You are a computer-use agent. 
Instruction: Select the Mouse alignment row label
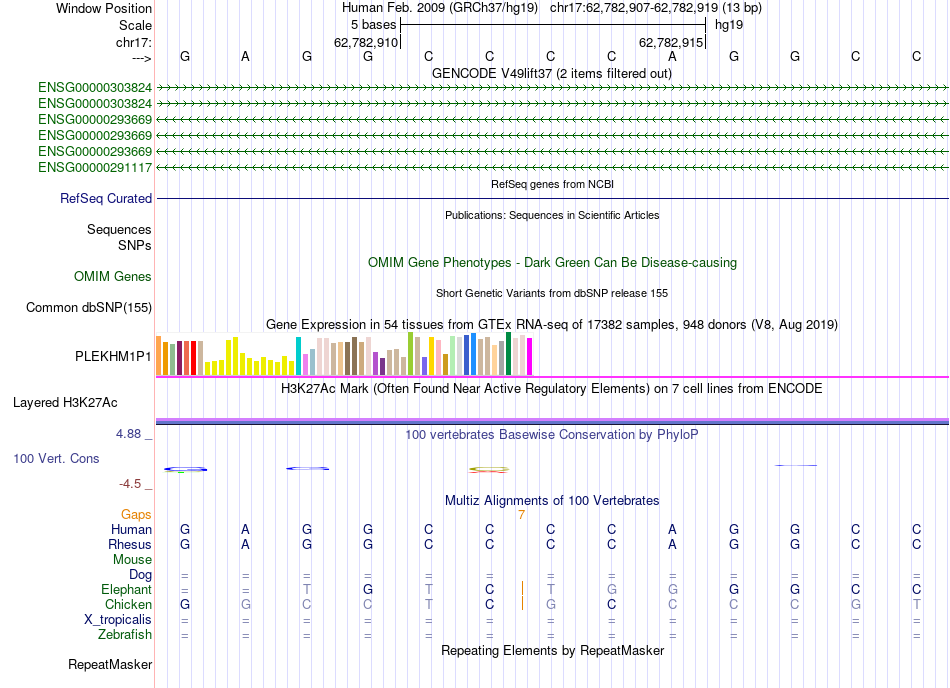[132, 560]
